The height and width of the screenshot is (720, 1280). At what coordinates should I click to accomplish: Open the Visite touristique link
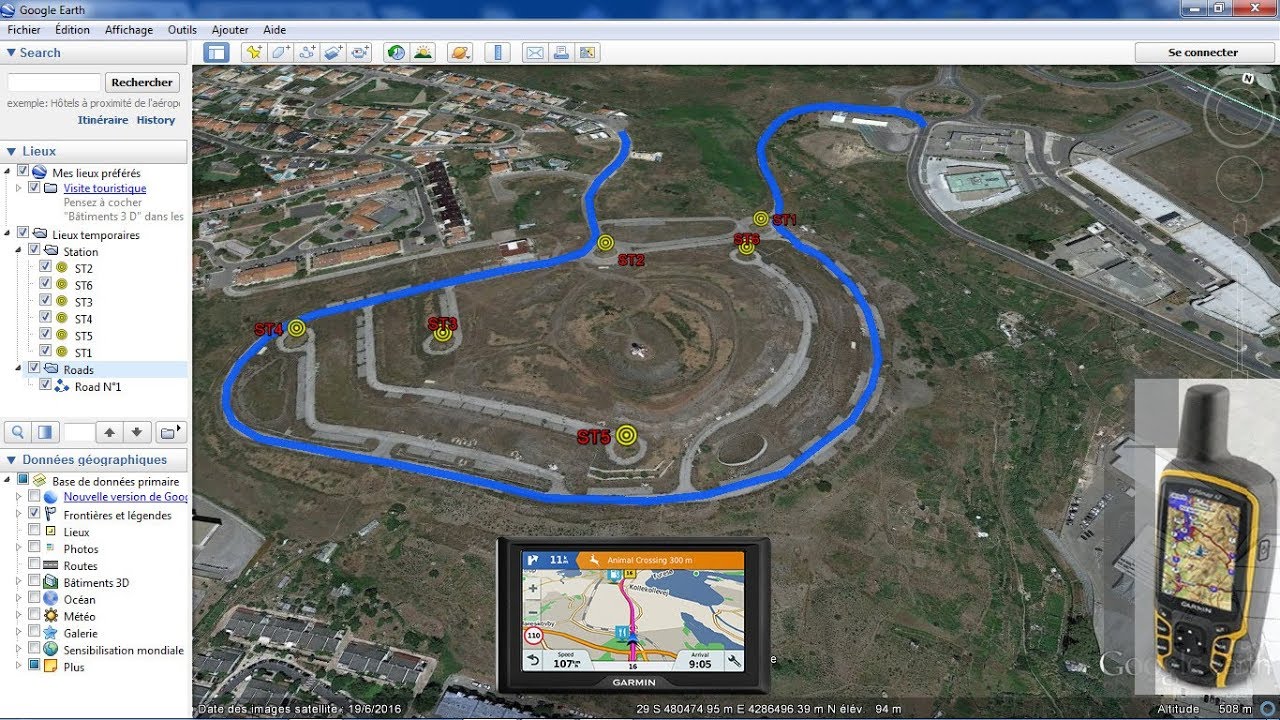click(x=105, y=188)
